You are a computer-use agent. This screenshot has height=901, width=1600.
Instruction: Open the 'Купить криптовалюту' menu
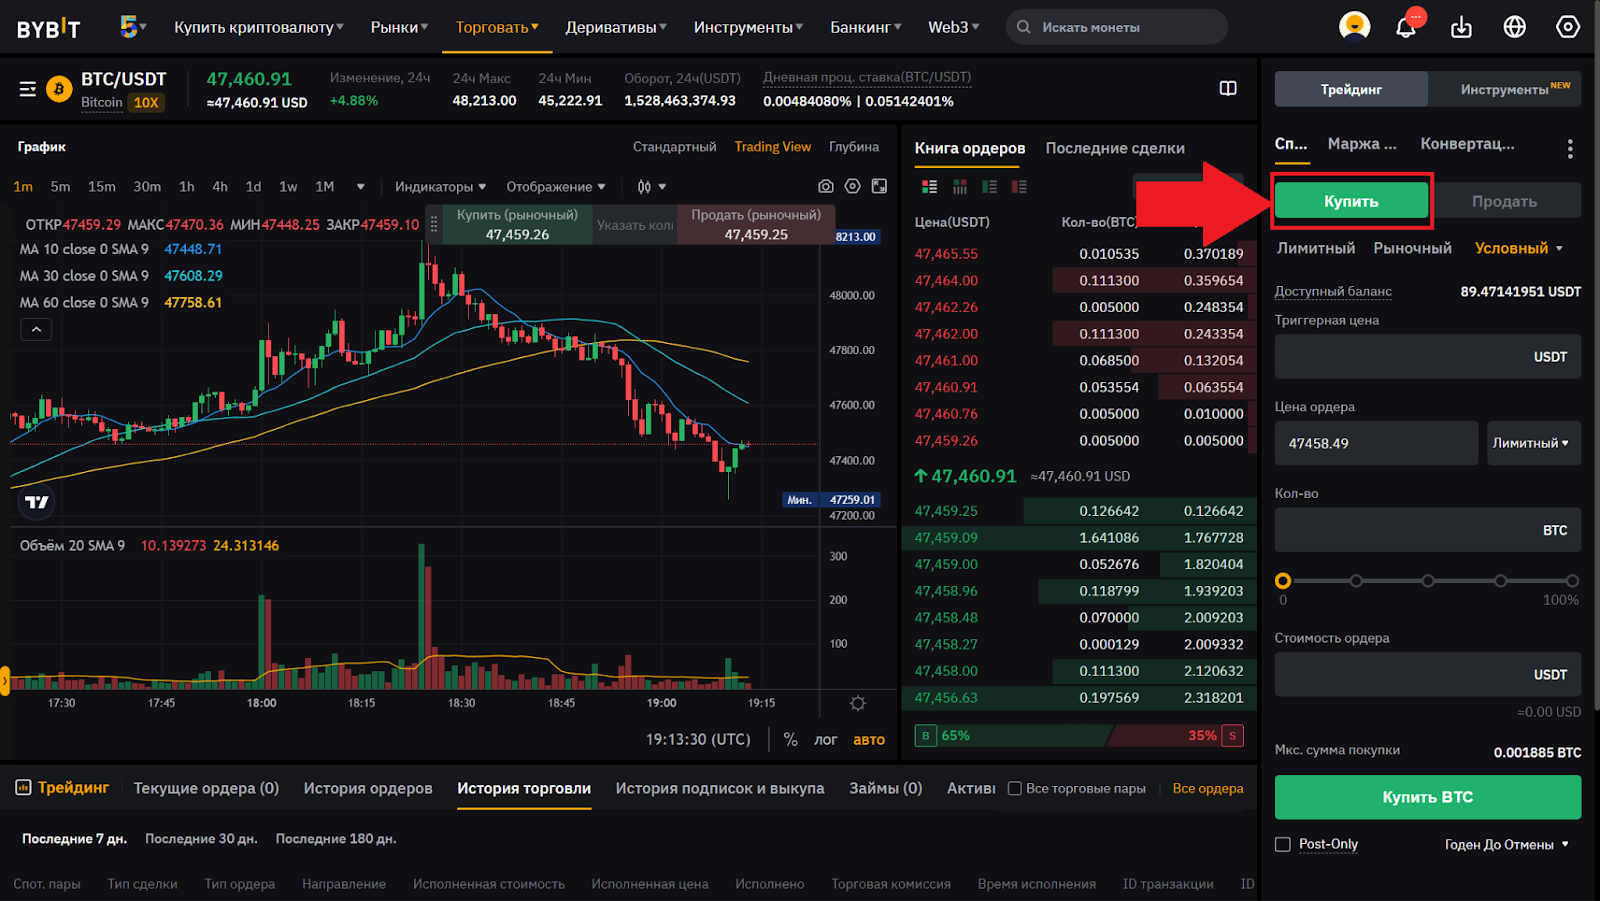[x=258, y=27]
